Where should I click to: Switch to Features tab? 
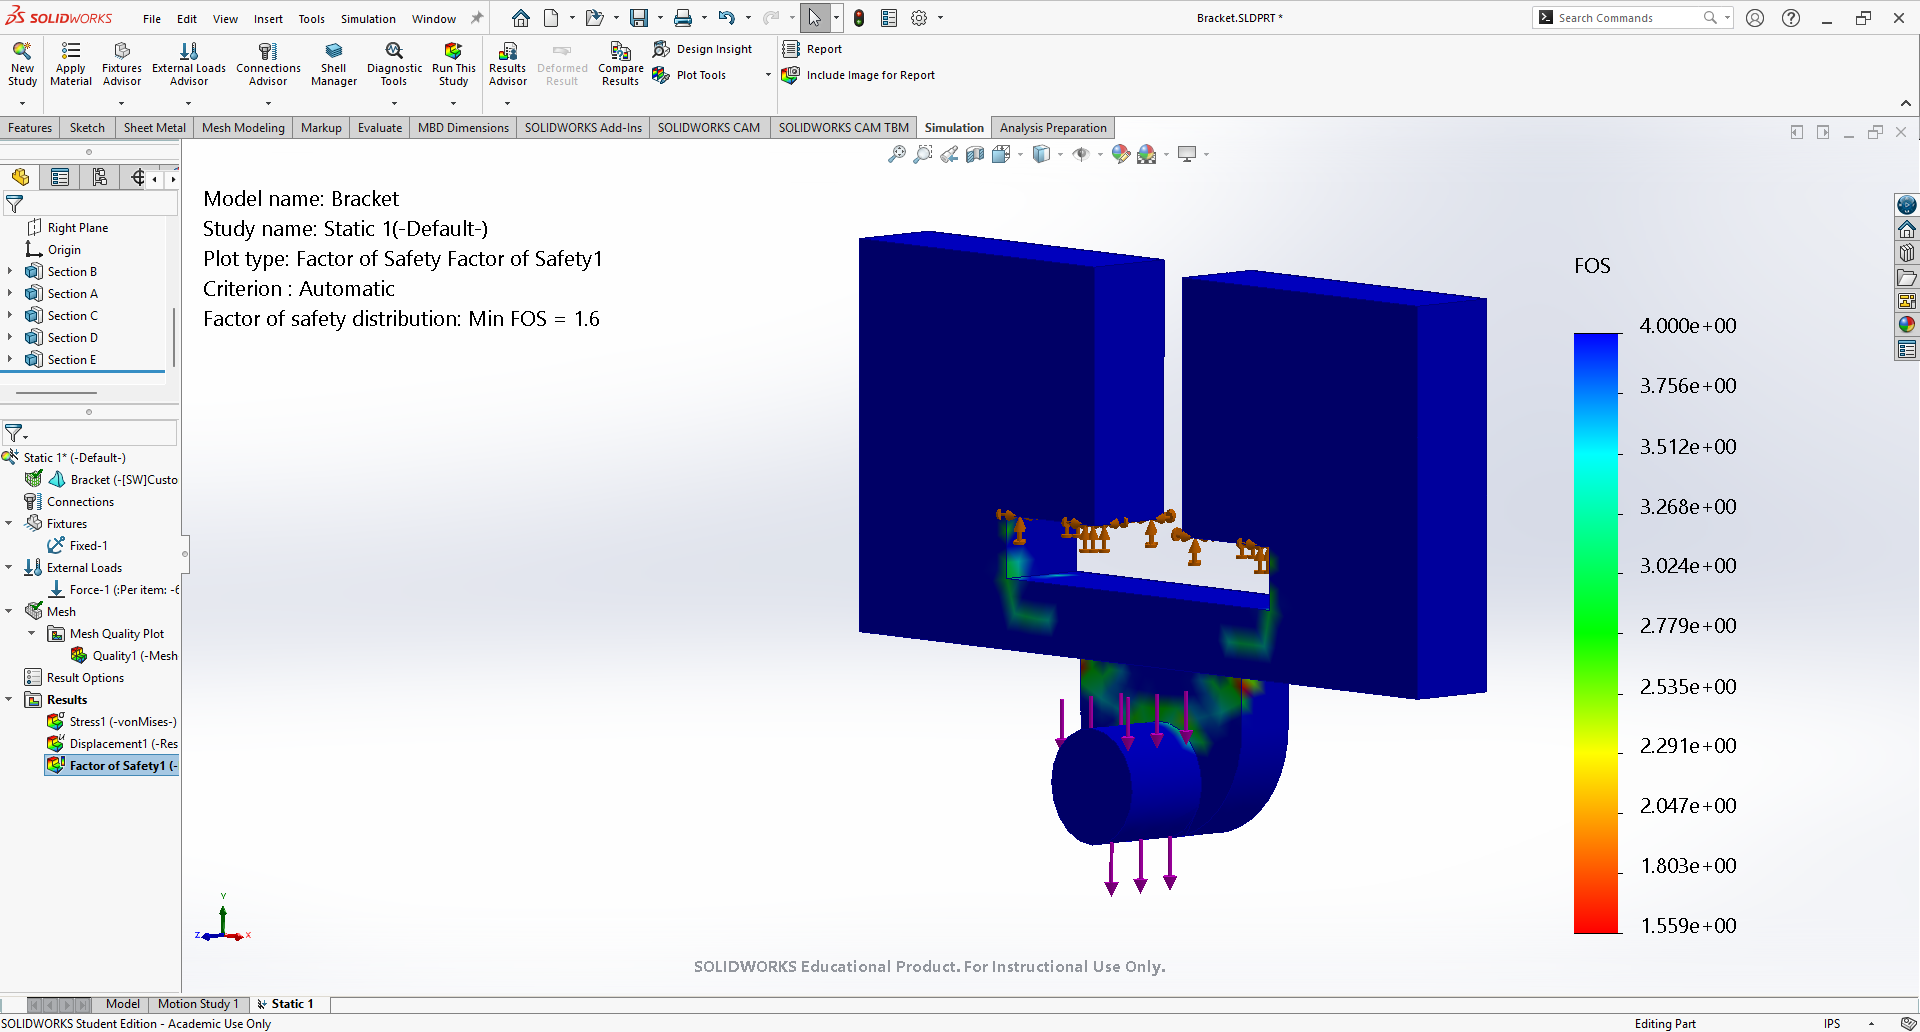pyautogui.click(x=30, y=128)
